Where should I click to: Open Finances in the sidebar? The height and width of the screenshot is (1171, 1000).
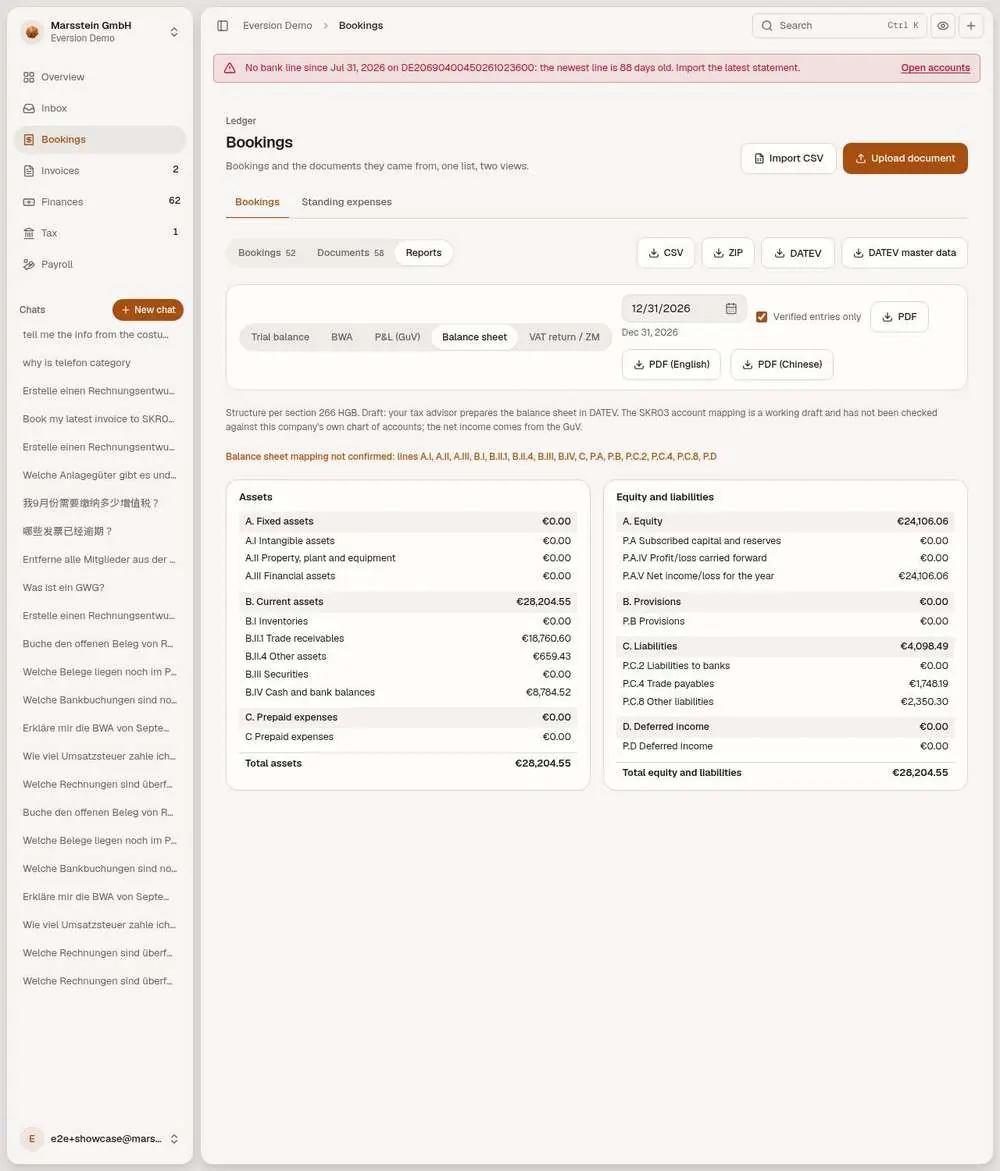(x=100, y=202)
